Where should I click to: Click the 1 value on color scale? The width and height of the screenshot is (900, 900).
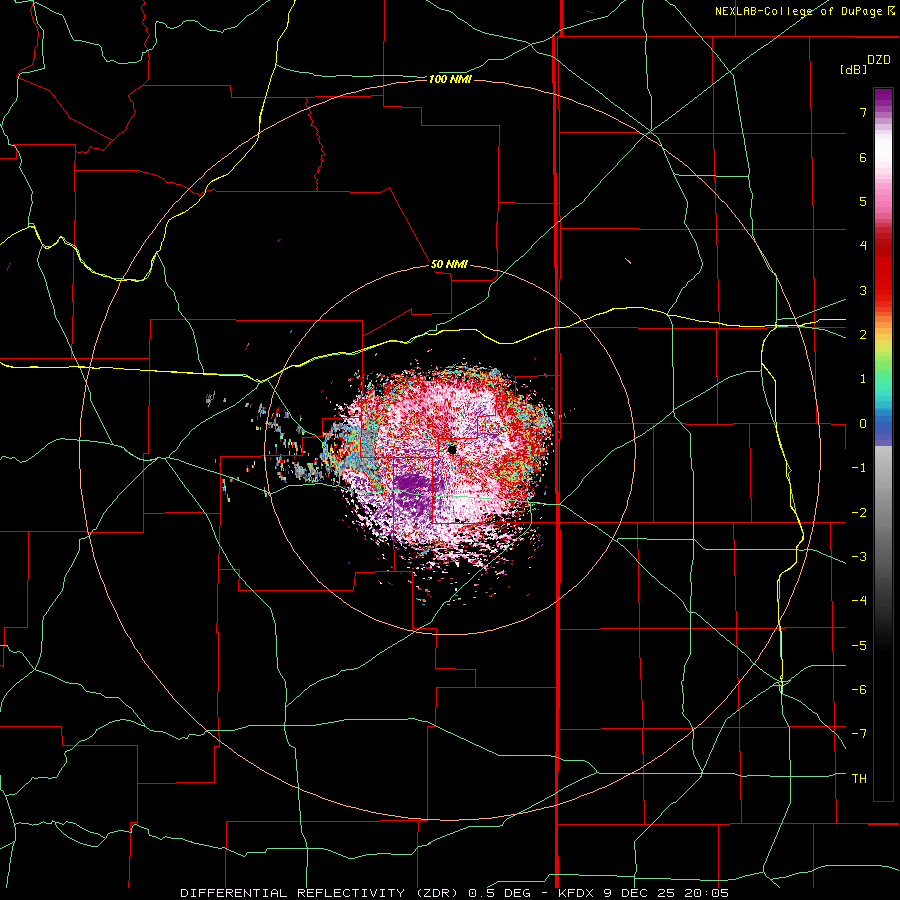[x=863, y=379]
